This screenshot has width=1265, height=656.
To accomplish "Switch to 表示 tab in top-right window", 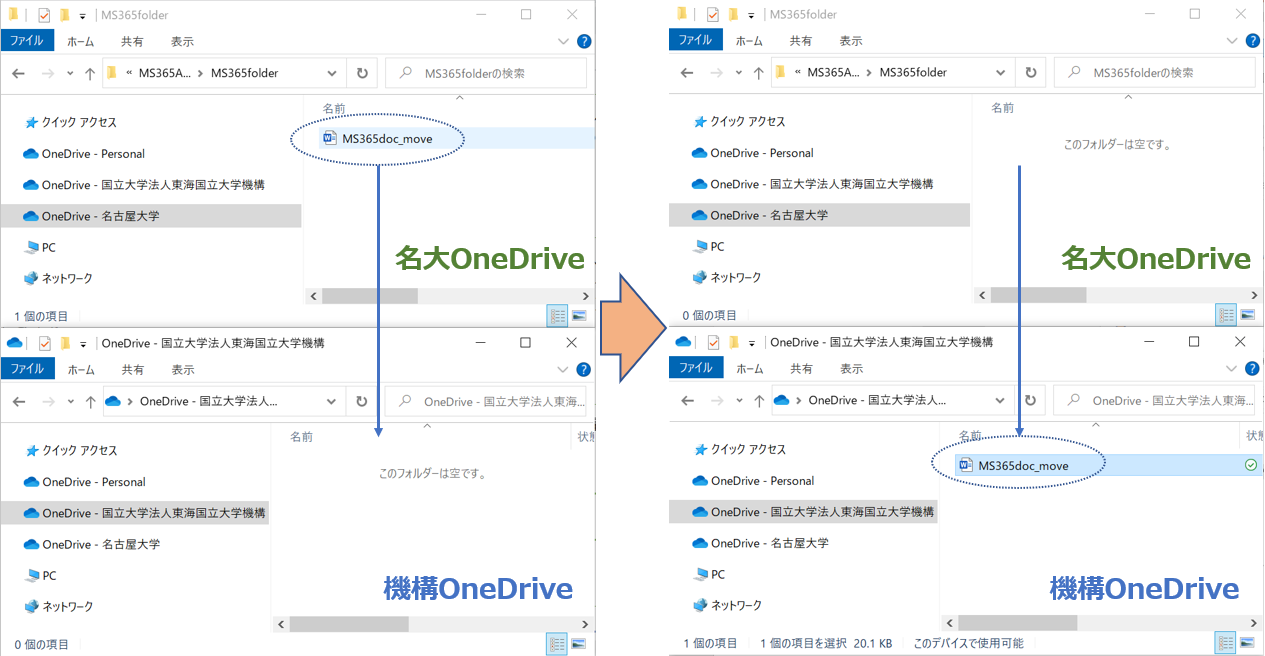I will pyautogui.click(x=851, y=41).
